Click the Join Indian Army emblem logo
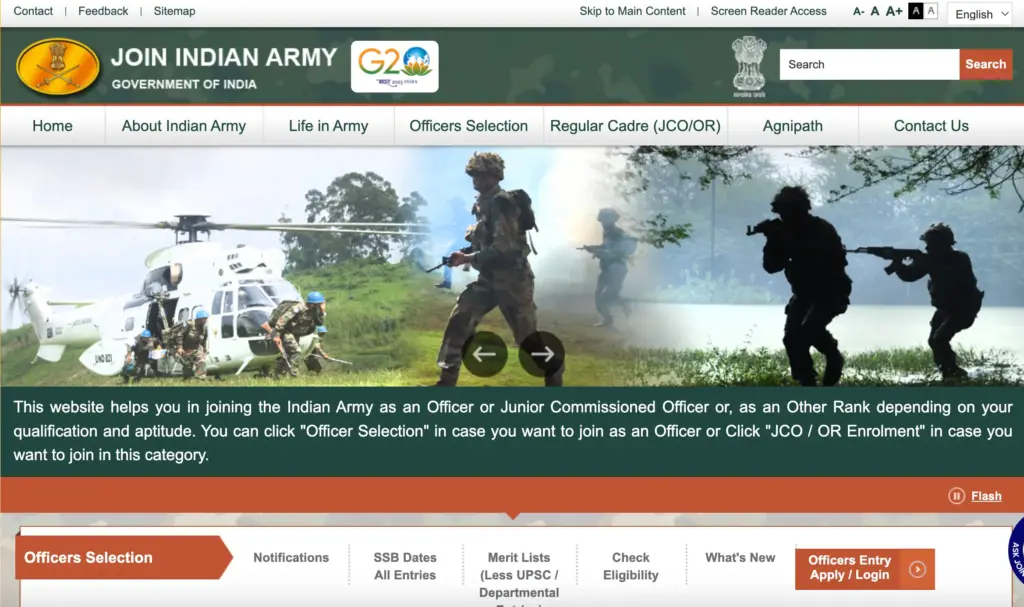This screenshot has width=1024, height=607. 57,66
